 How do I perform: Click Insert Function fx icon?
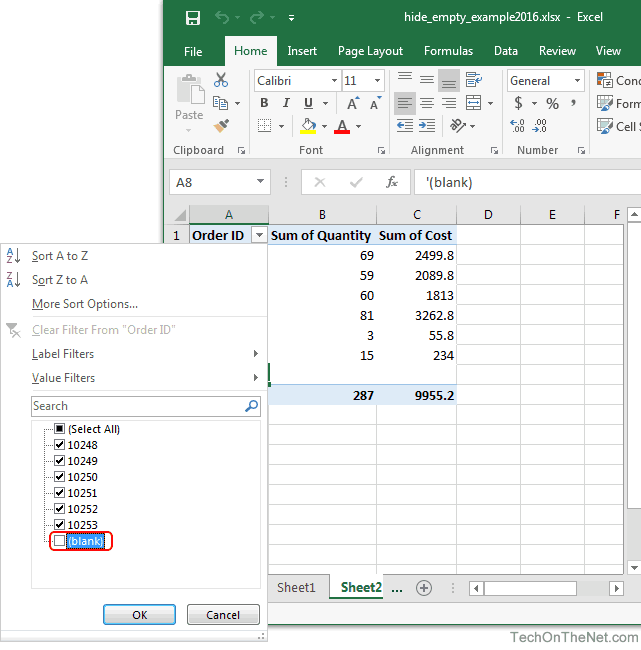point(392,182)
